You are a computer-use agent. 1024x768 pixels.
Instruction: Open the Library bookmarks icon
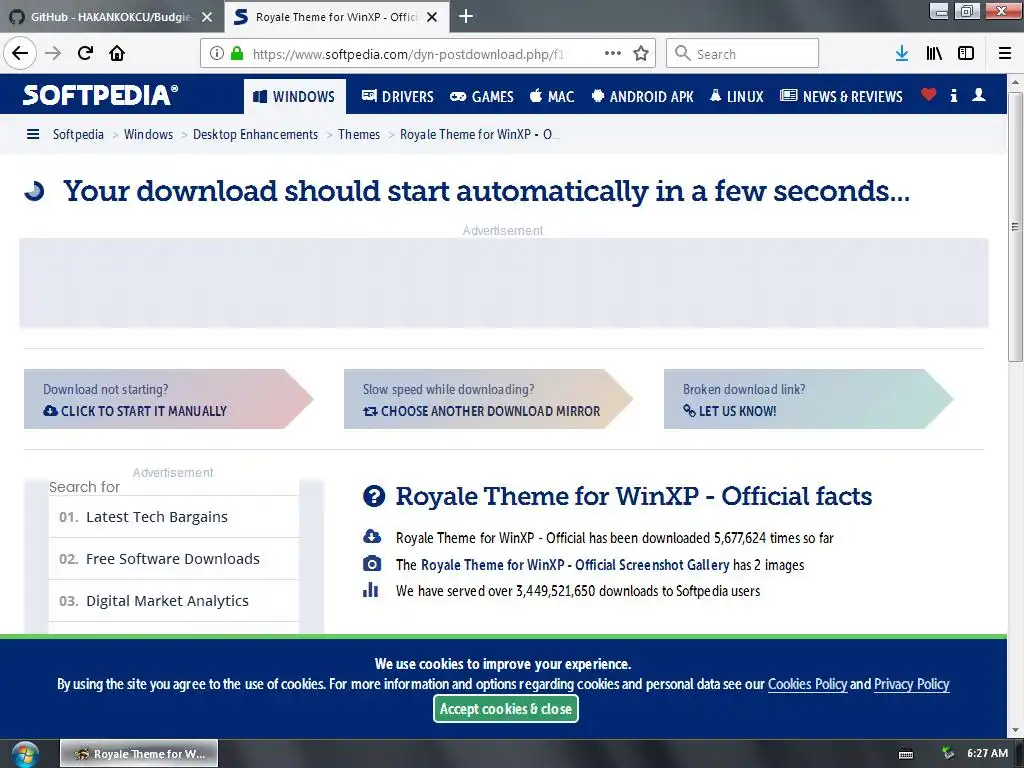934,53
